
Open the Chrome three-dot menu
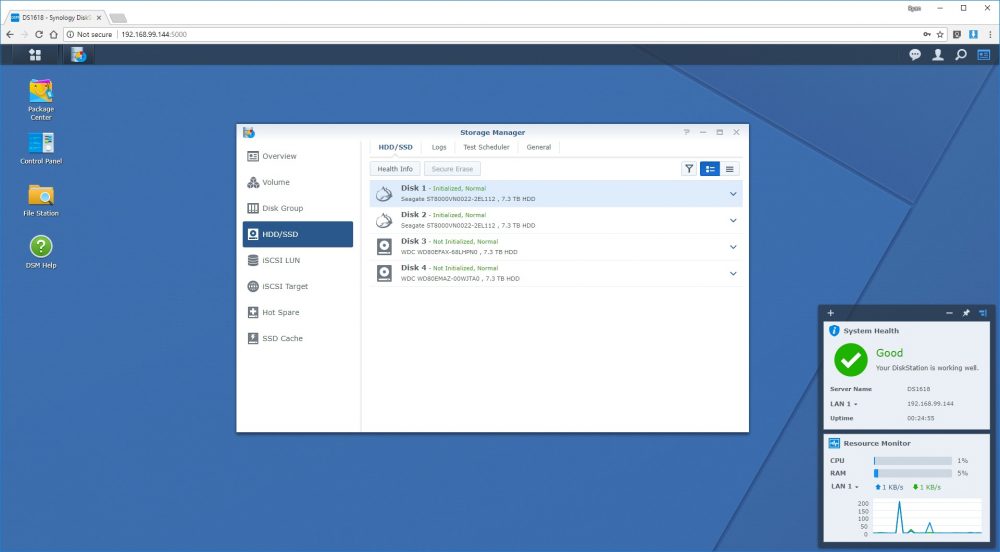point(990,34)
